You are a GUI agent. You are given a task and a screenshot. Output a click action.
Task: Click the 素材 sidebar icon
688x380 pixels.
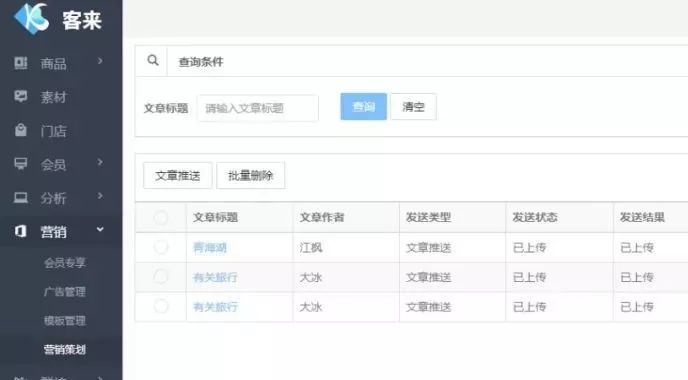21,96
